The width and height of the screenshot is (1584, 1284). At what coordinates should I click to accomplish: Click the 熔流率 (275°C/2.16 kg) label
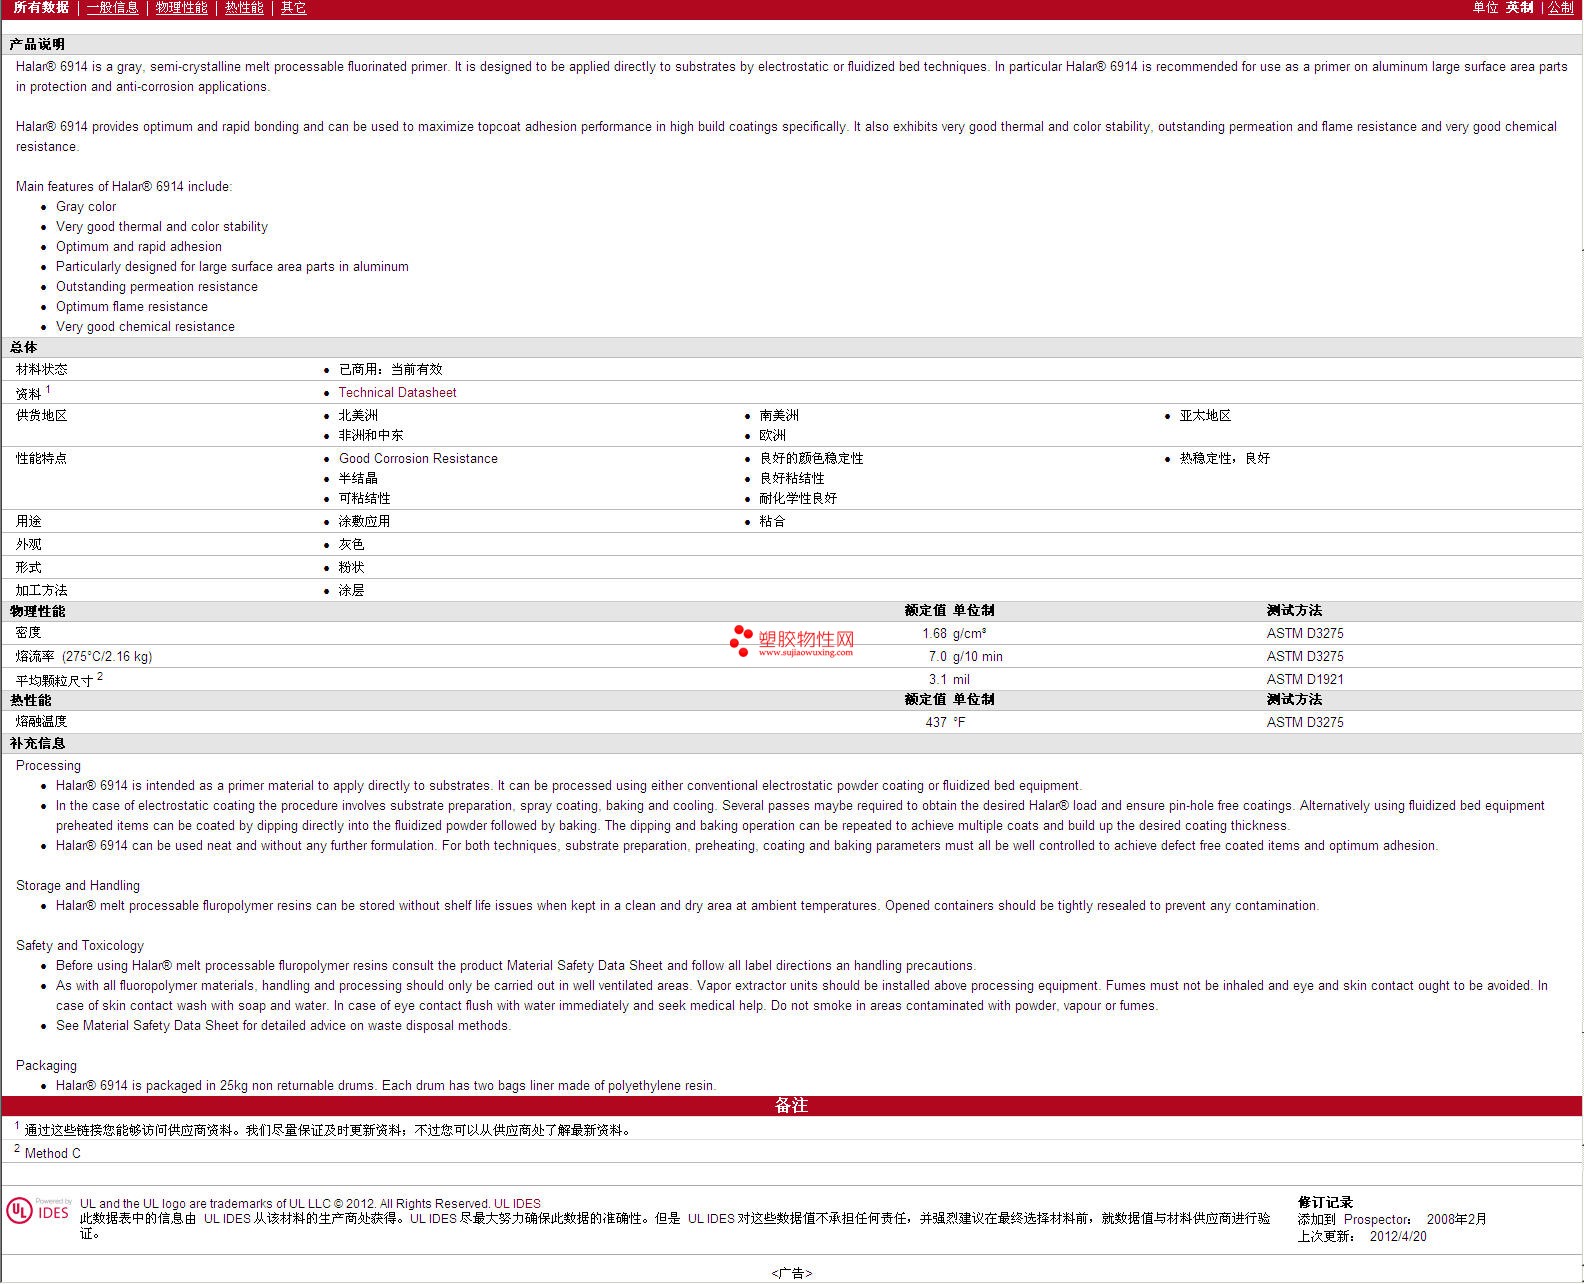click(84, 657)
